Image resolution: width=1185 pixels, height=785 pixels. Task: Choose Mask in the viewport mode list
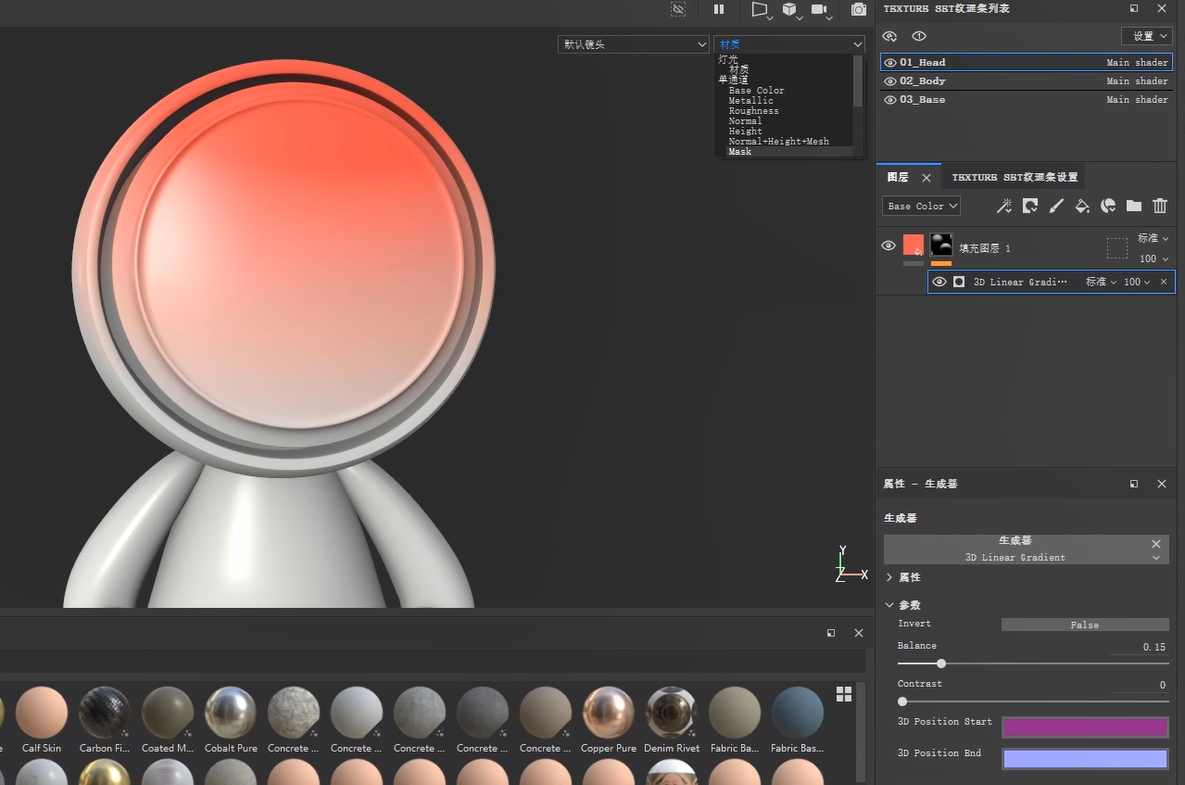[740, 152]
